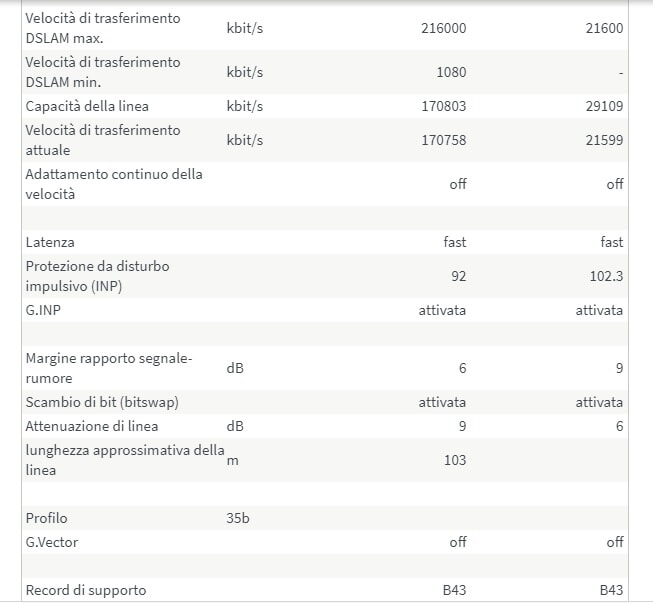Screen dimensions: 653x605
Task: Select the 1080 DSLAM min value
Action: [x=450, y=72]
